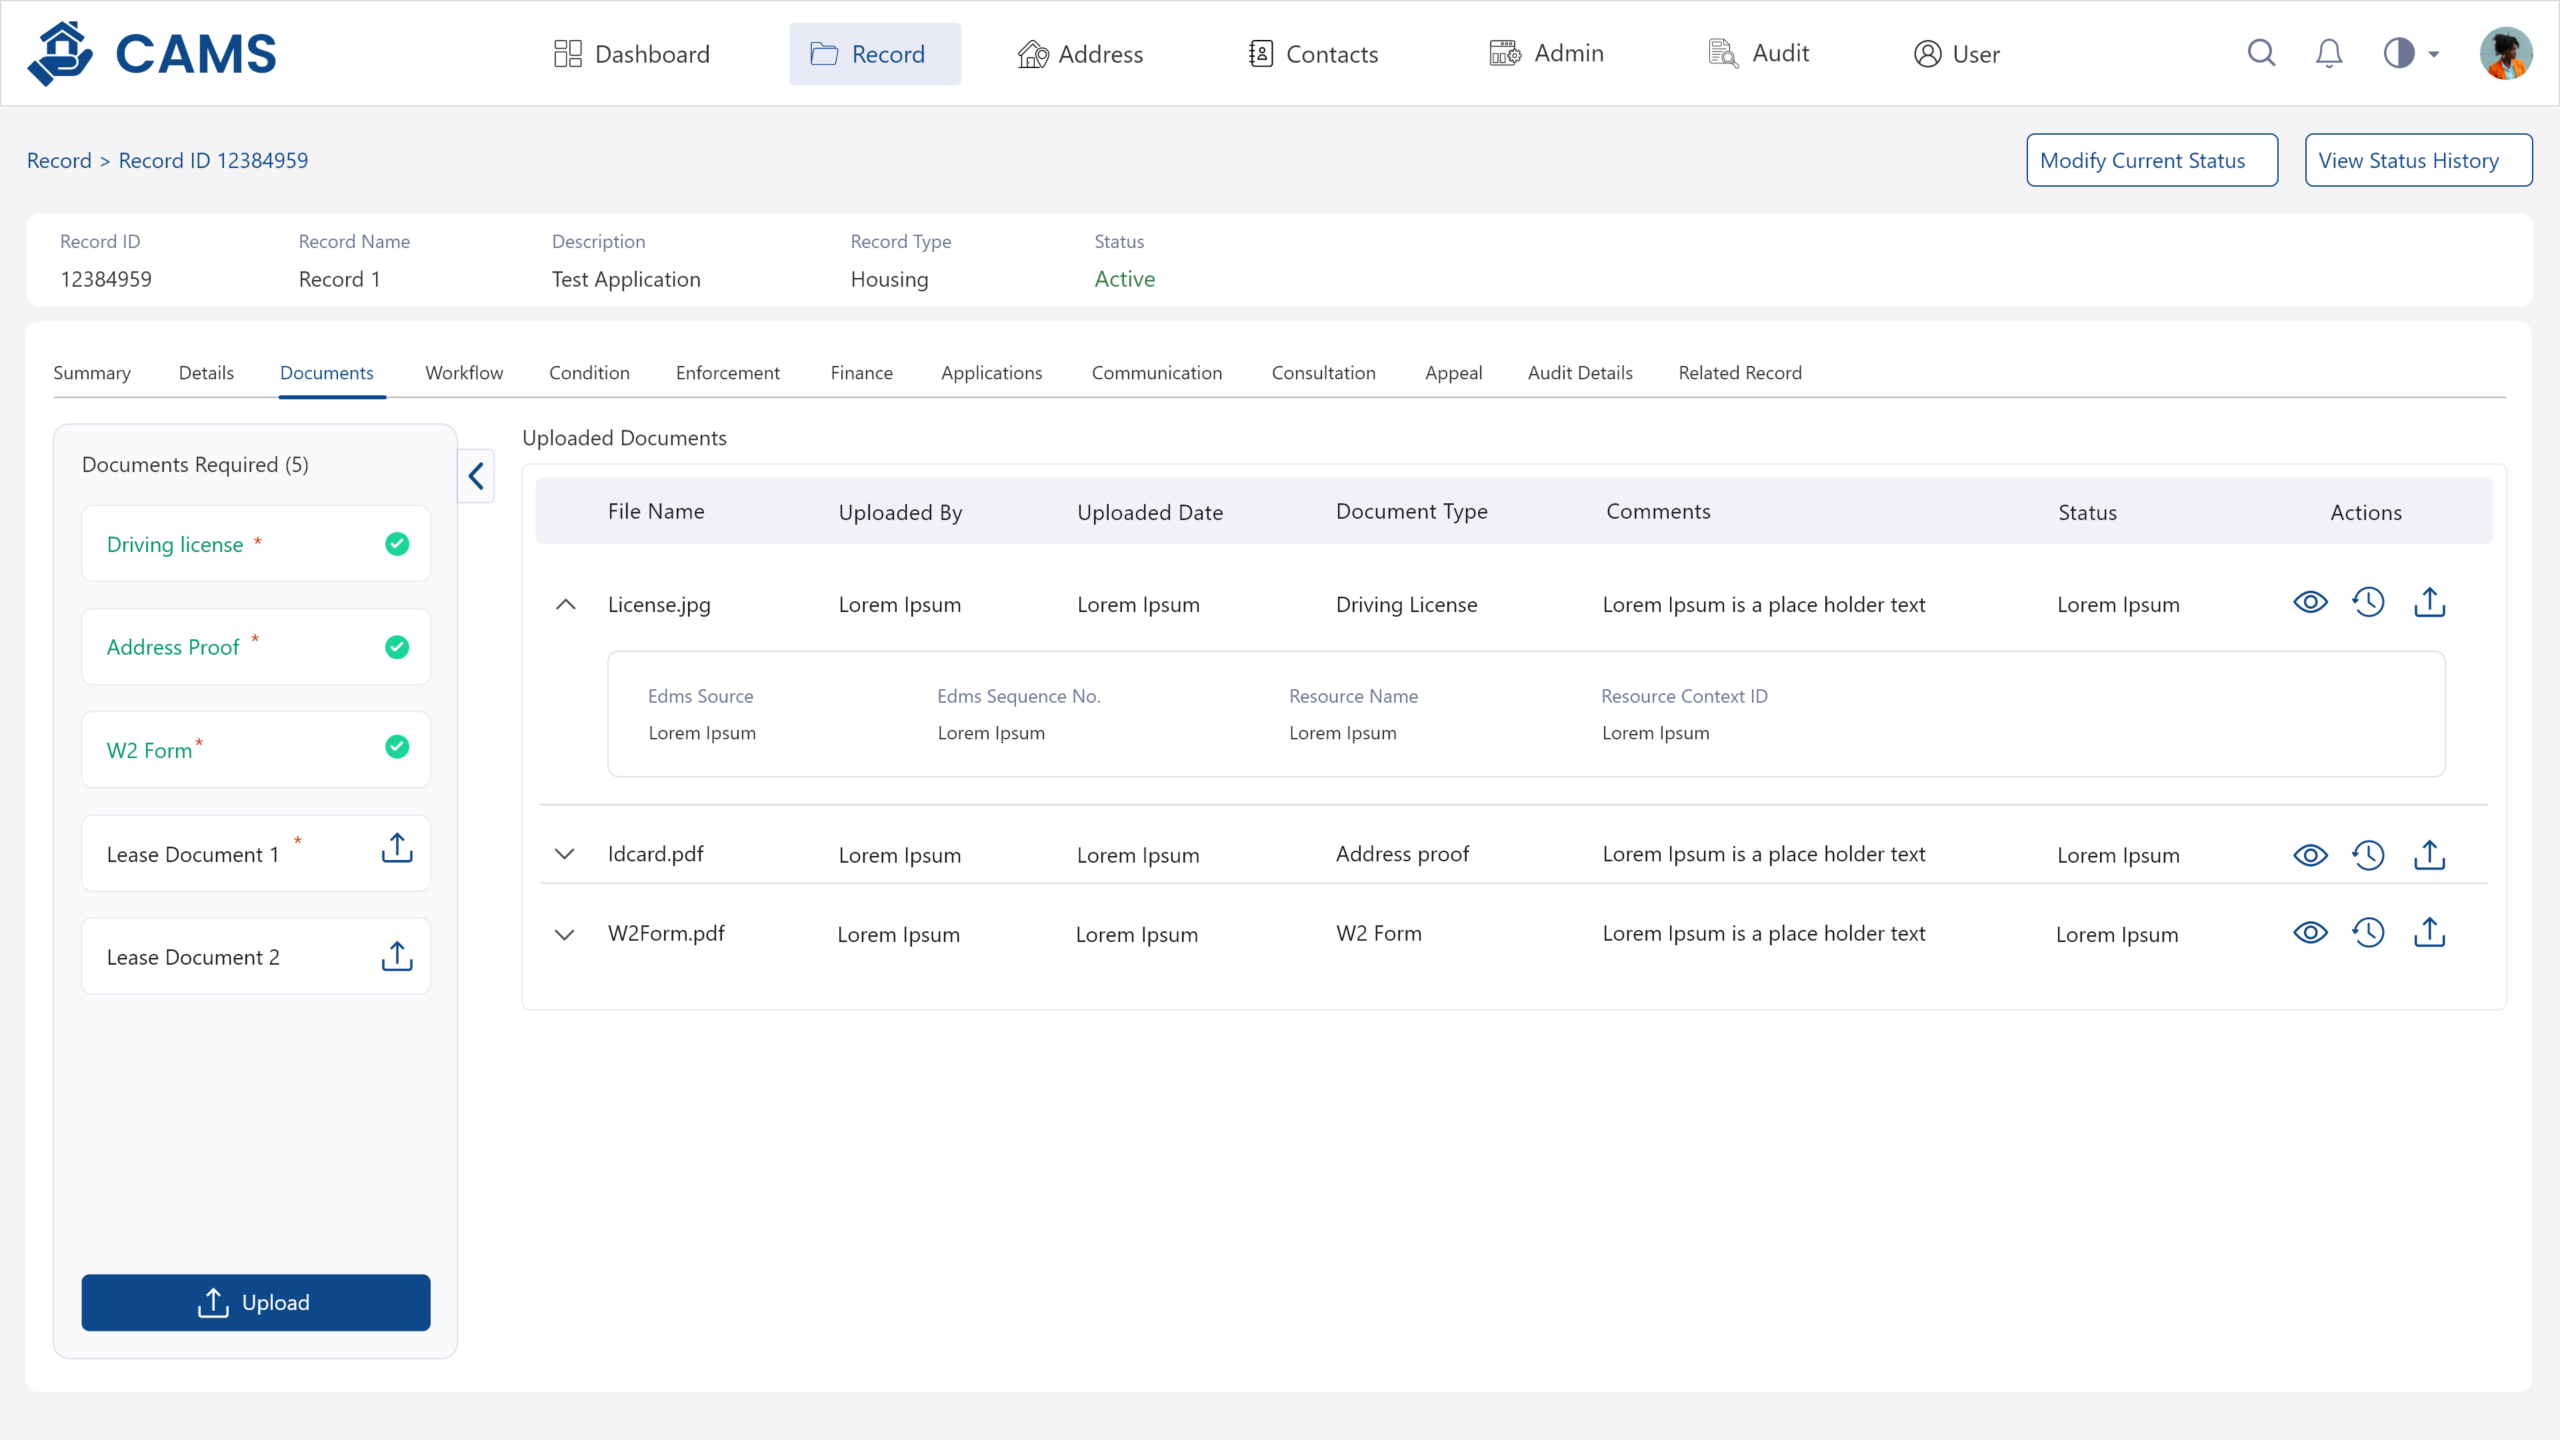Click history icon for Idcard.pdf row
This screenshot has height=1440, width=2560.
coord(2368,855)
